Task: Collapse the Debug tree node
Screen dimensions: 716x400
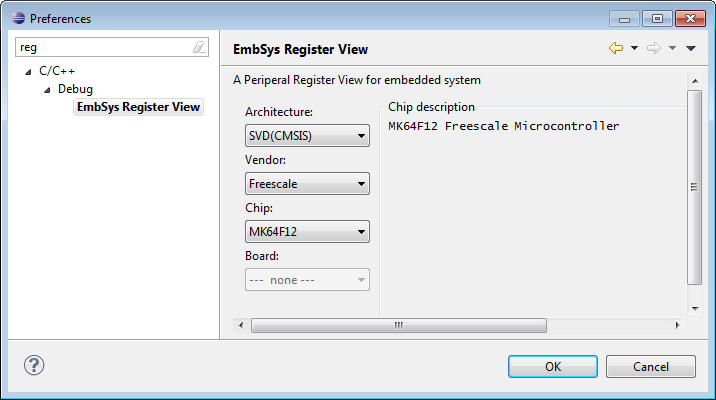Action: click(46, 90)
